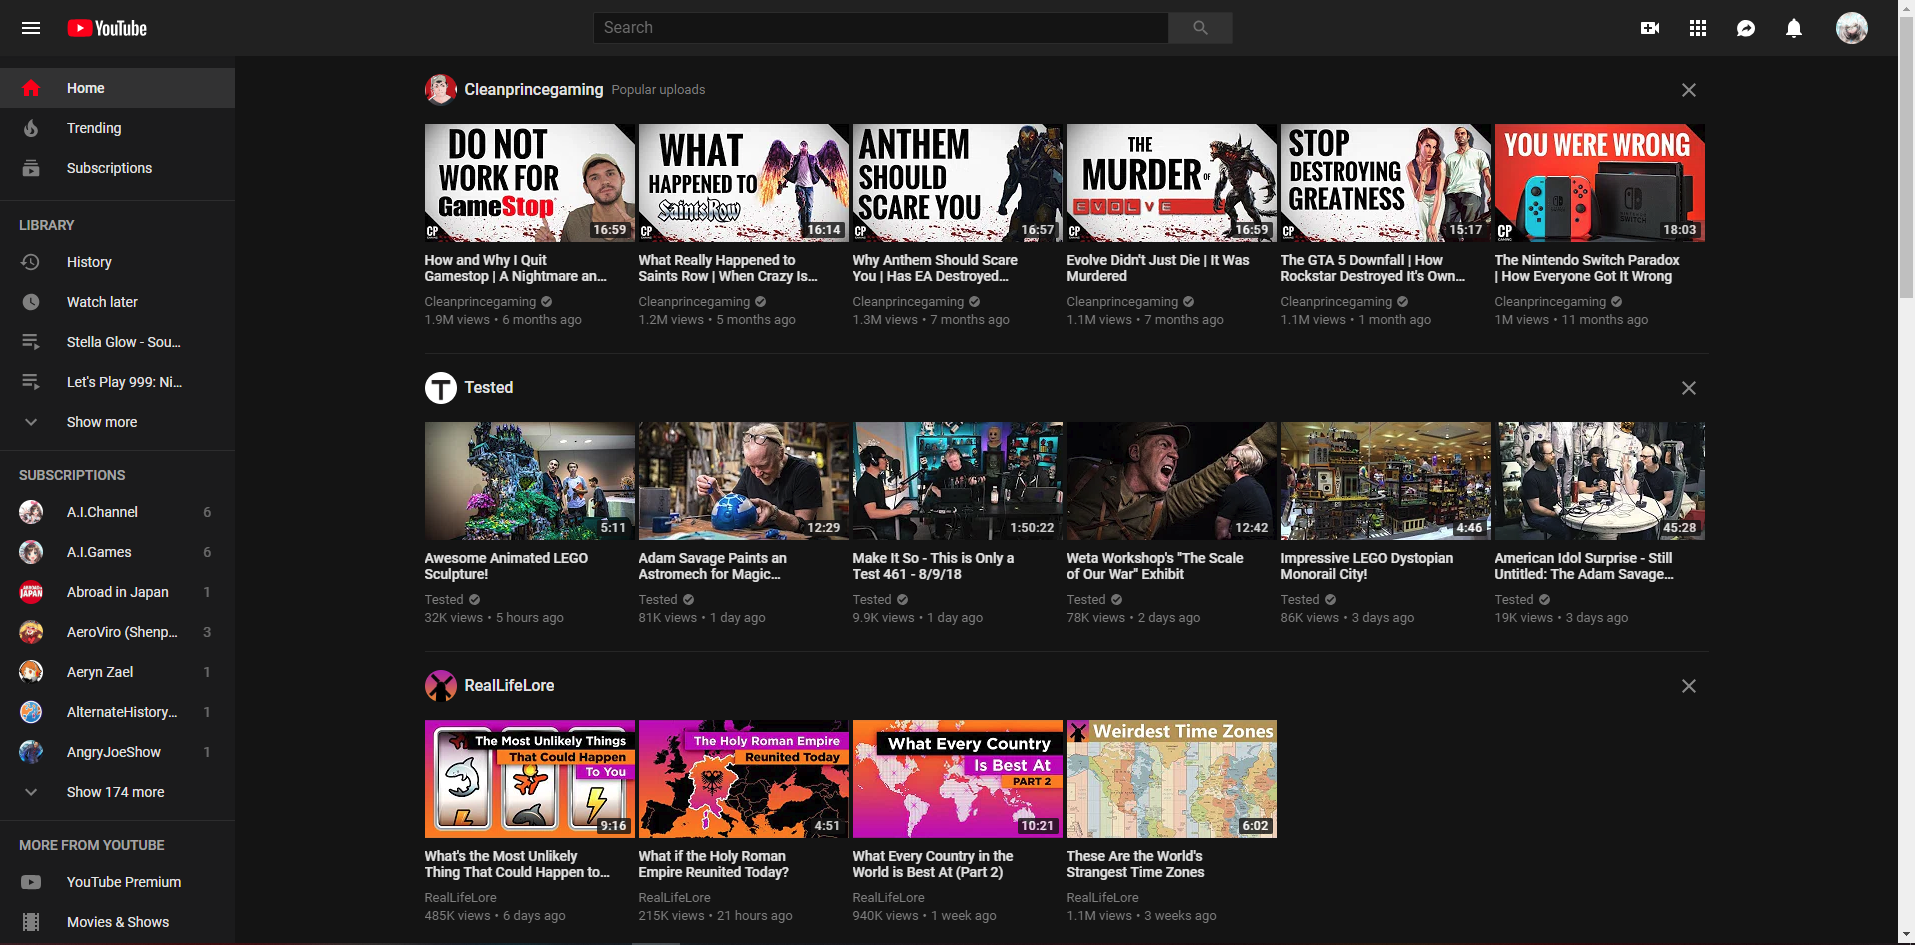Dismiss the RealLifeLore shelf
The height and width of the screenshot is (945, 1915).
pos(1689,686)
